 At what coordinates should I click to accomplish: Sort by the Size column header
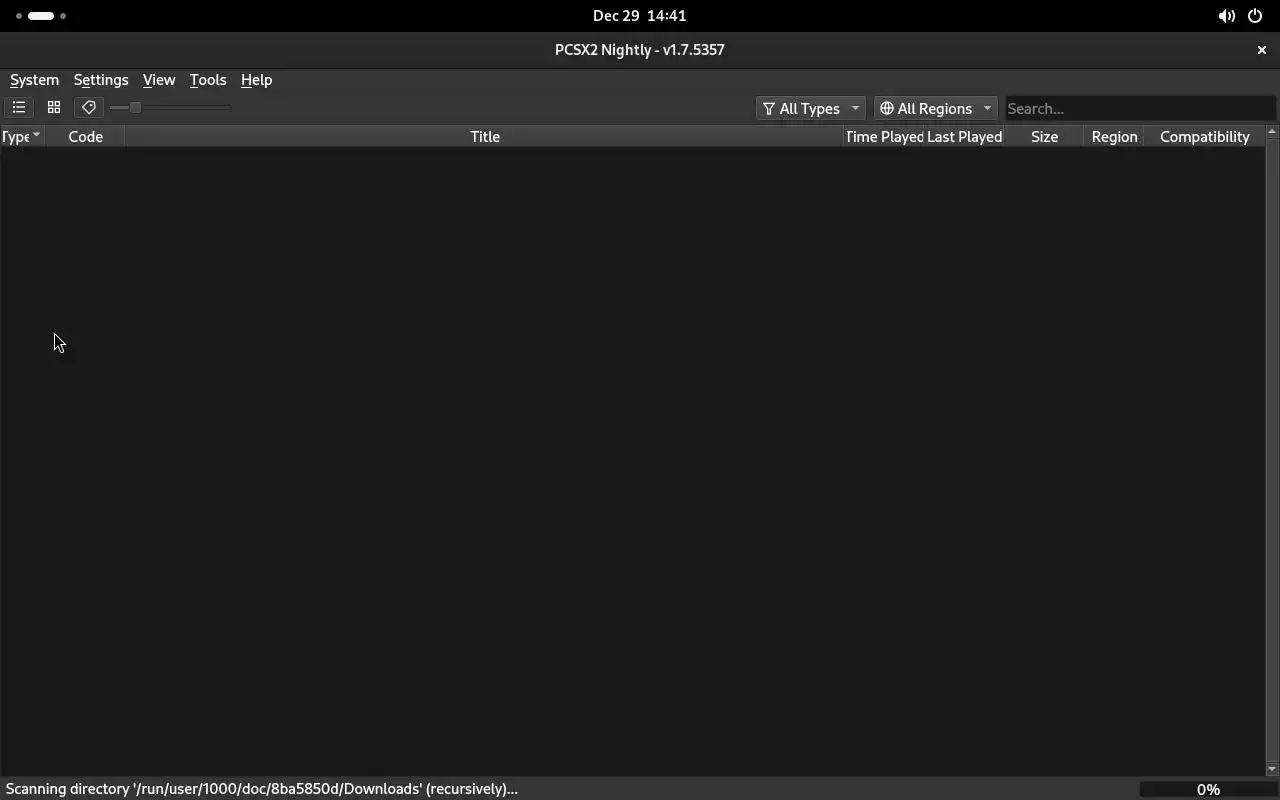(1044, 137)
